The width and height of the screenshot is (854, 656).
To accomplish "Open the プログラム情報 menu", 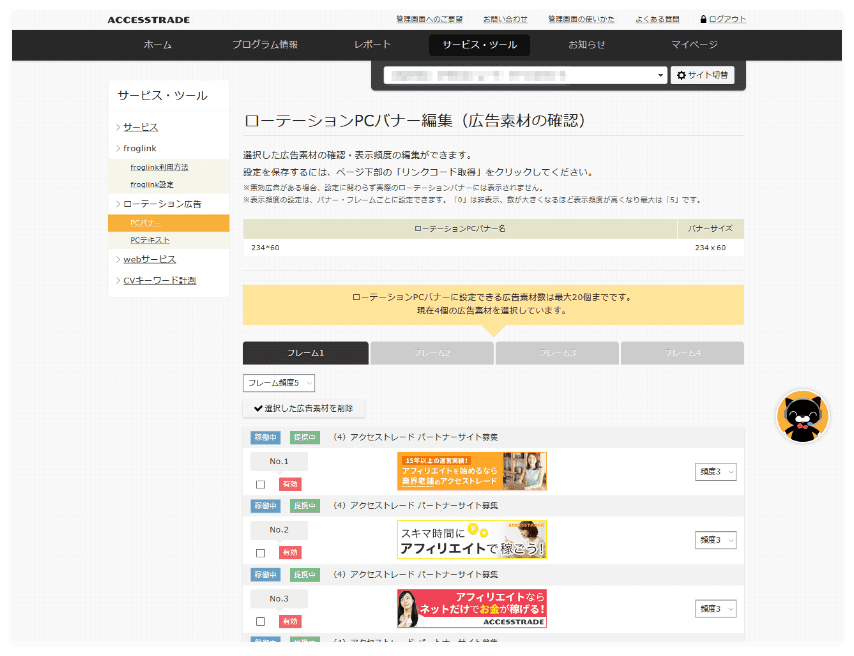I will point(265,45).
